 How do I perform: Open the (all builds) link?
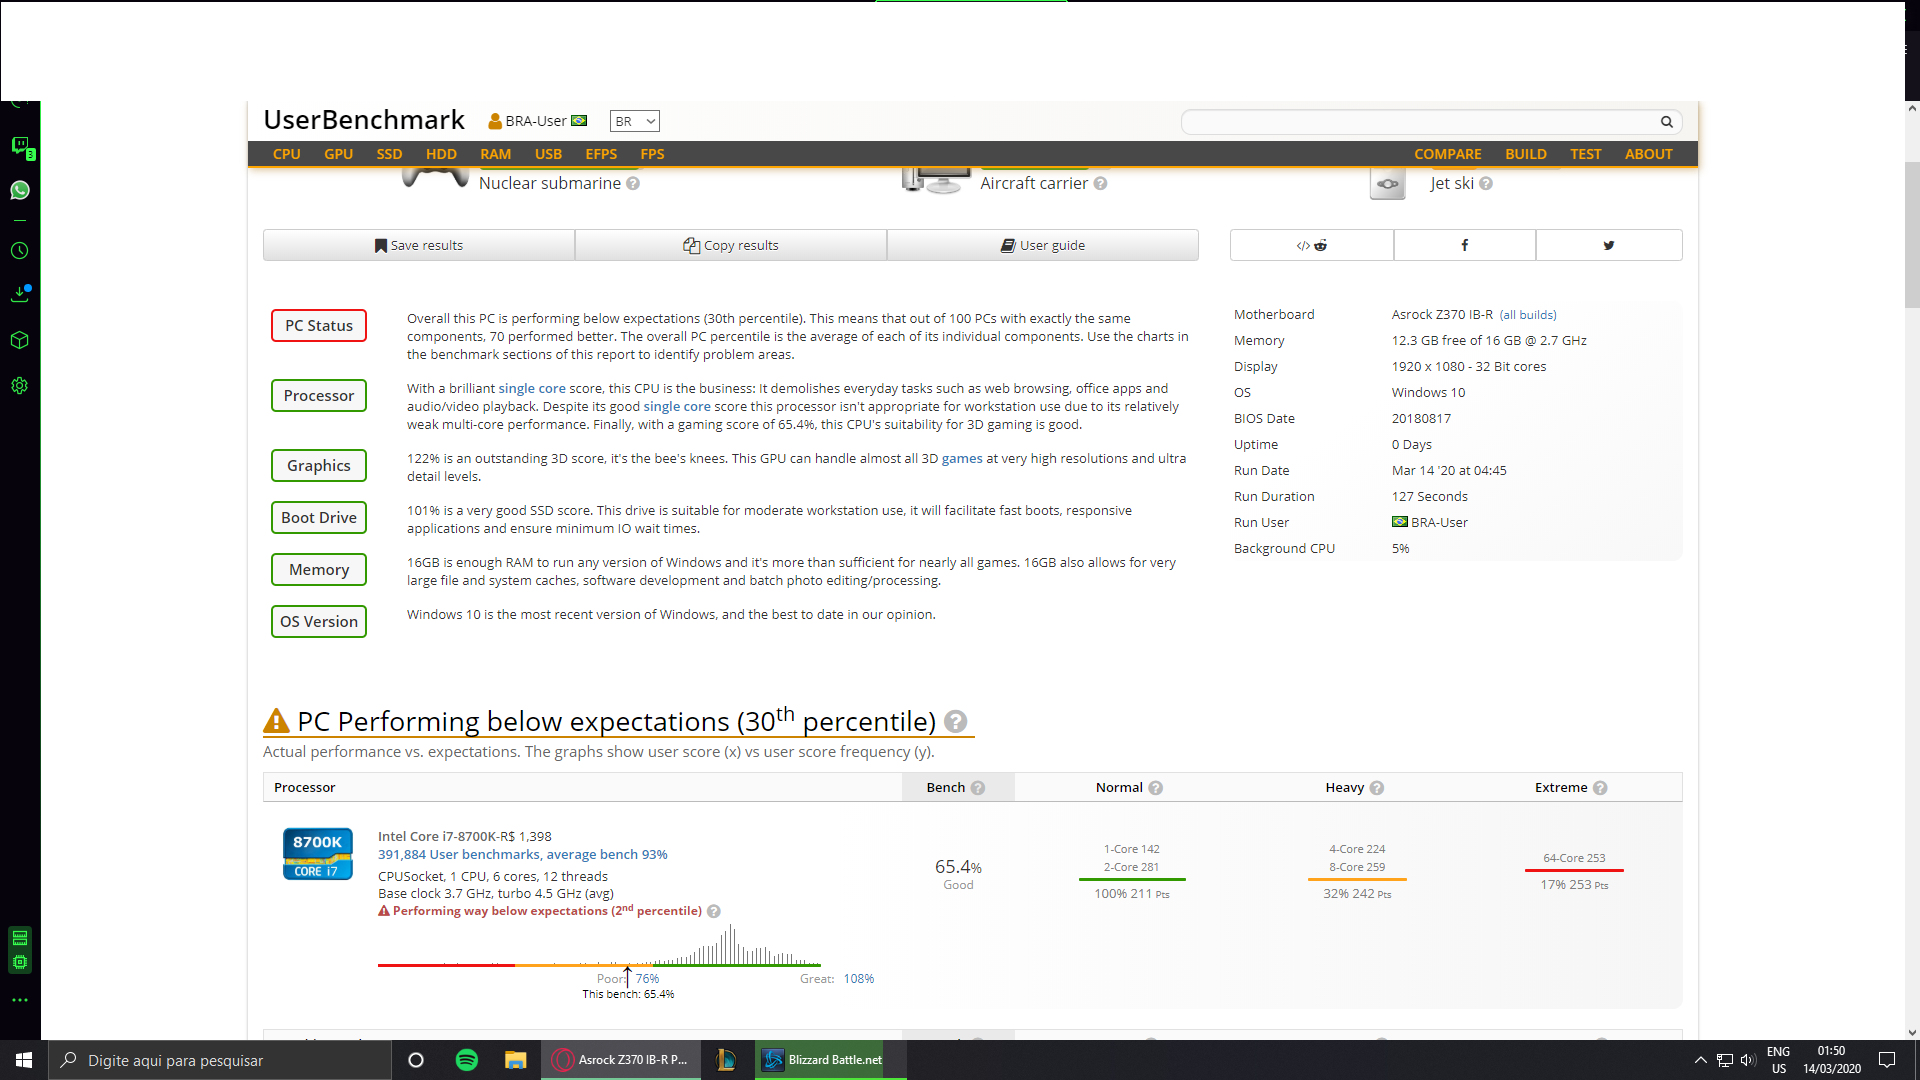coord(1528,315)
